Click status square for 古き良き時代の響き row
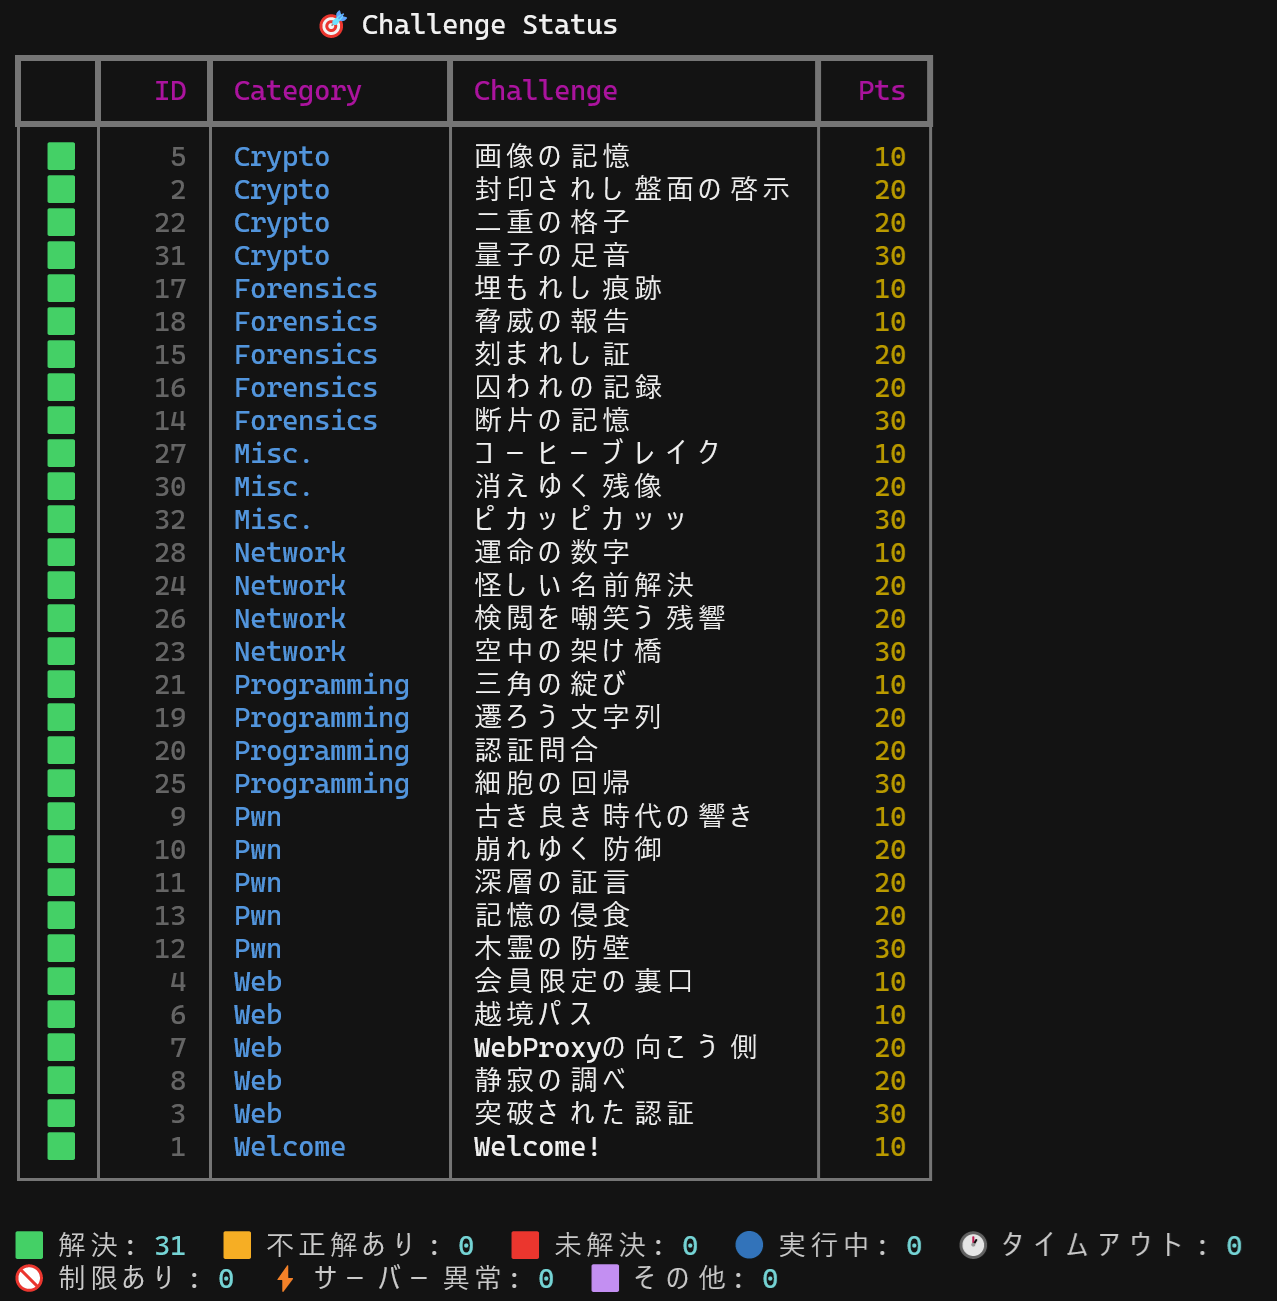 click(x=61, y=816)
